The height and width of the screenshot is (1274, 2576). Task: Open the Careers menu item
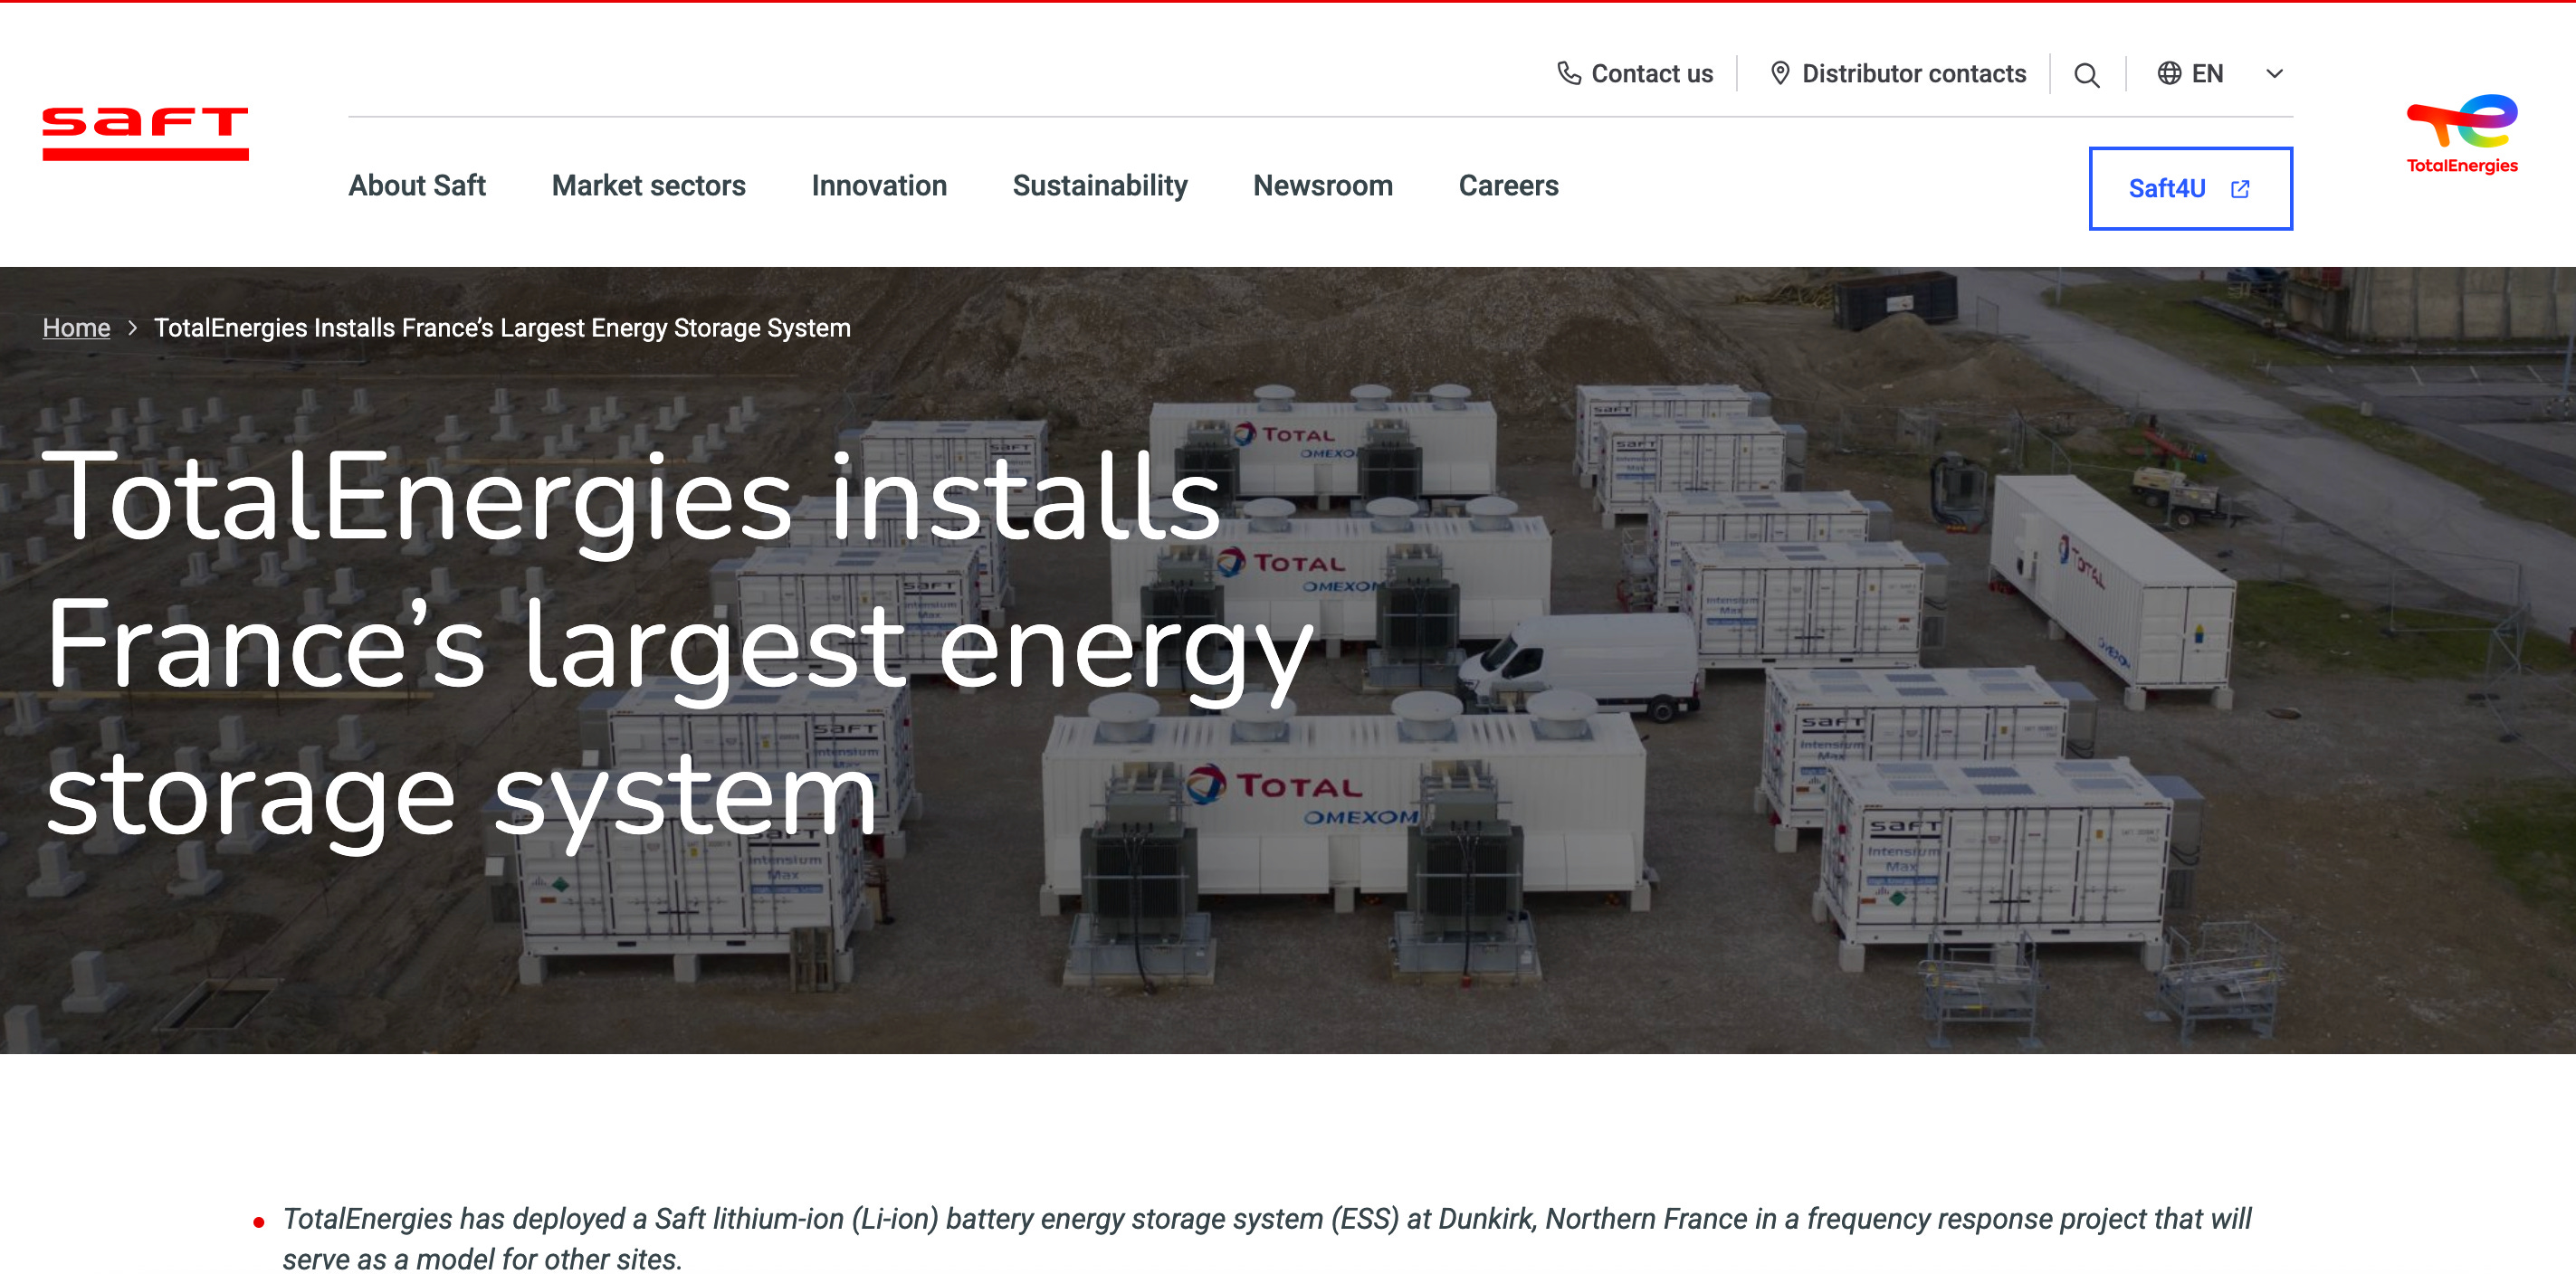(1507, 186)
